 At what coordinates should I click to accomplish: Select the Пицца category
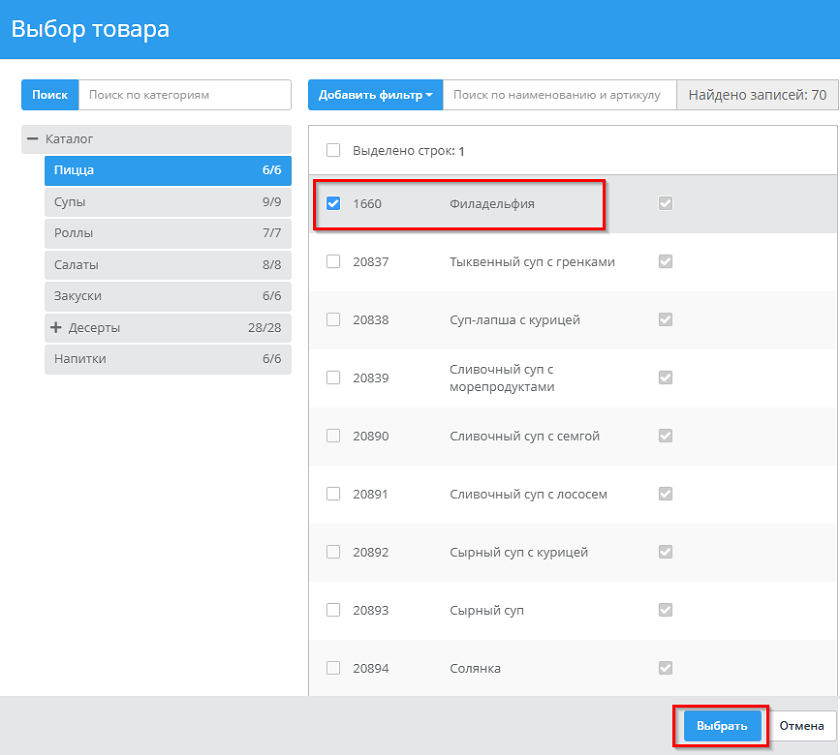(167, 170)
